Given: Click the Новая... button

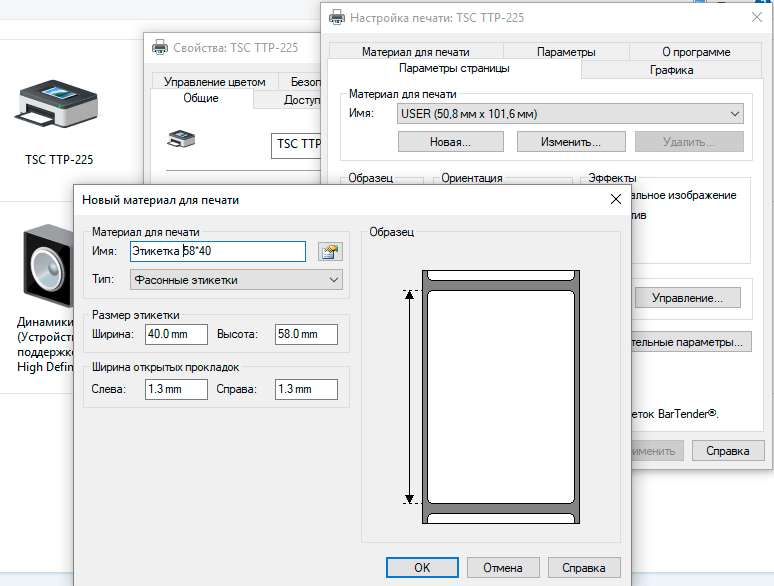Looking at the screenshot, I should coord(450,142).
